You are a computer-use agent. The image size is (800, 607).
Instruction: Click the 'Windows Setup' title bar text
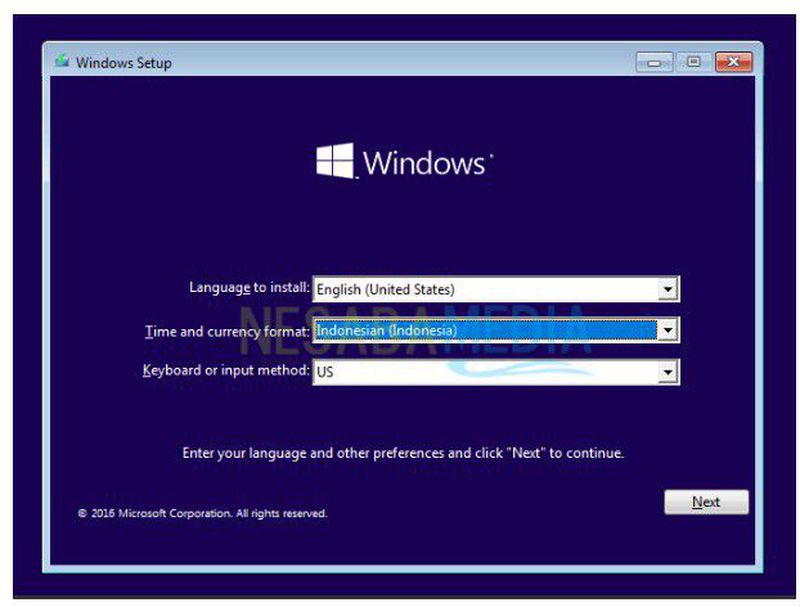(124, 63)
